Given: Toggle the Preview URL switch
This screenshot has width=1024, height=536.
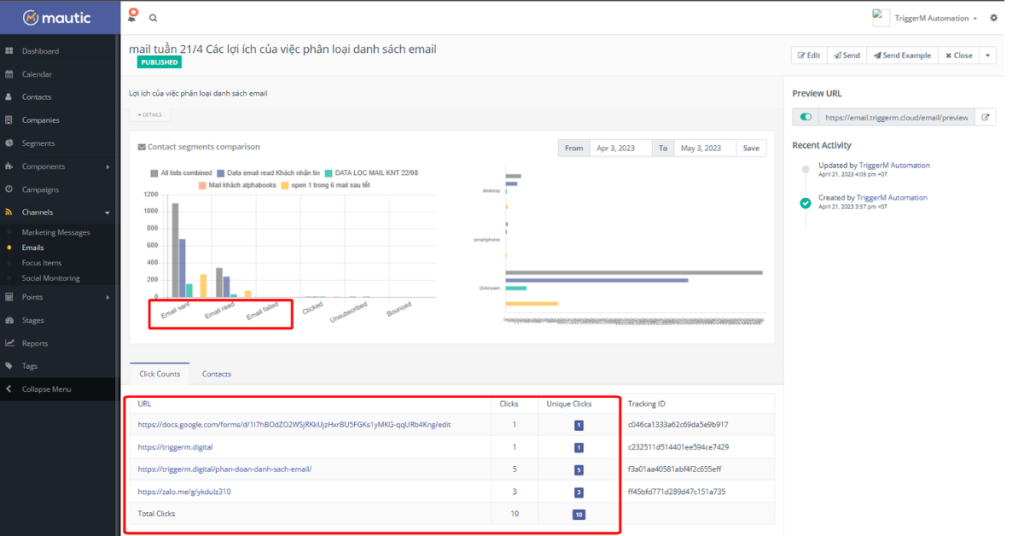Looking at the screenshot, I should [805, 117].
